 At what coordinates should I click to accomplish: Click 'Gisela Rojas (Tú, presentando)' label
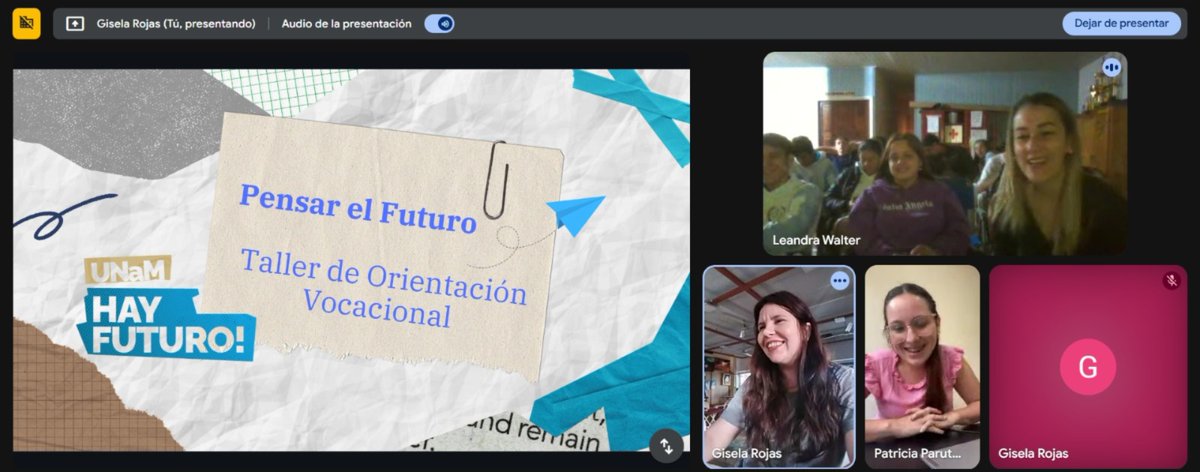176,24
